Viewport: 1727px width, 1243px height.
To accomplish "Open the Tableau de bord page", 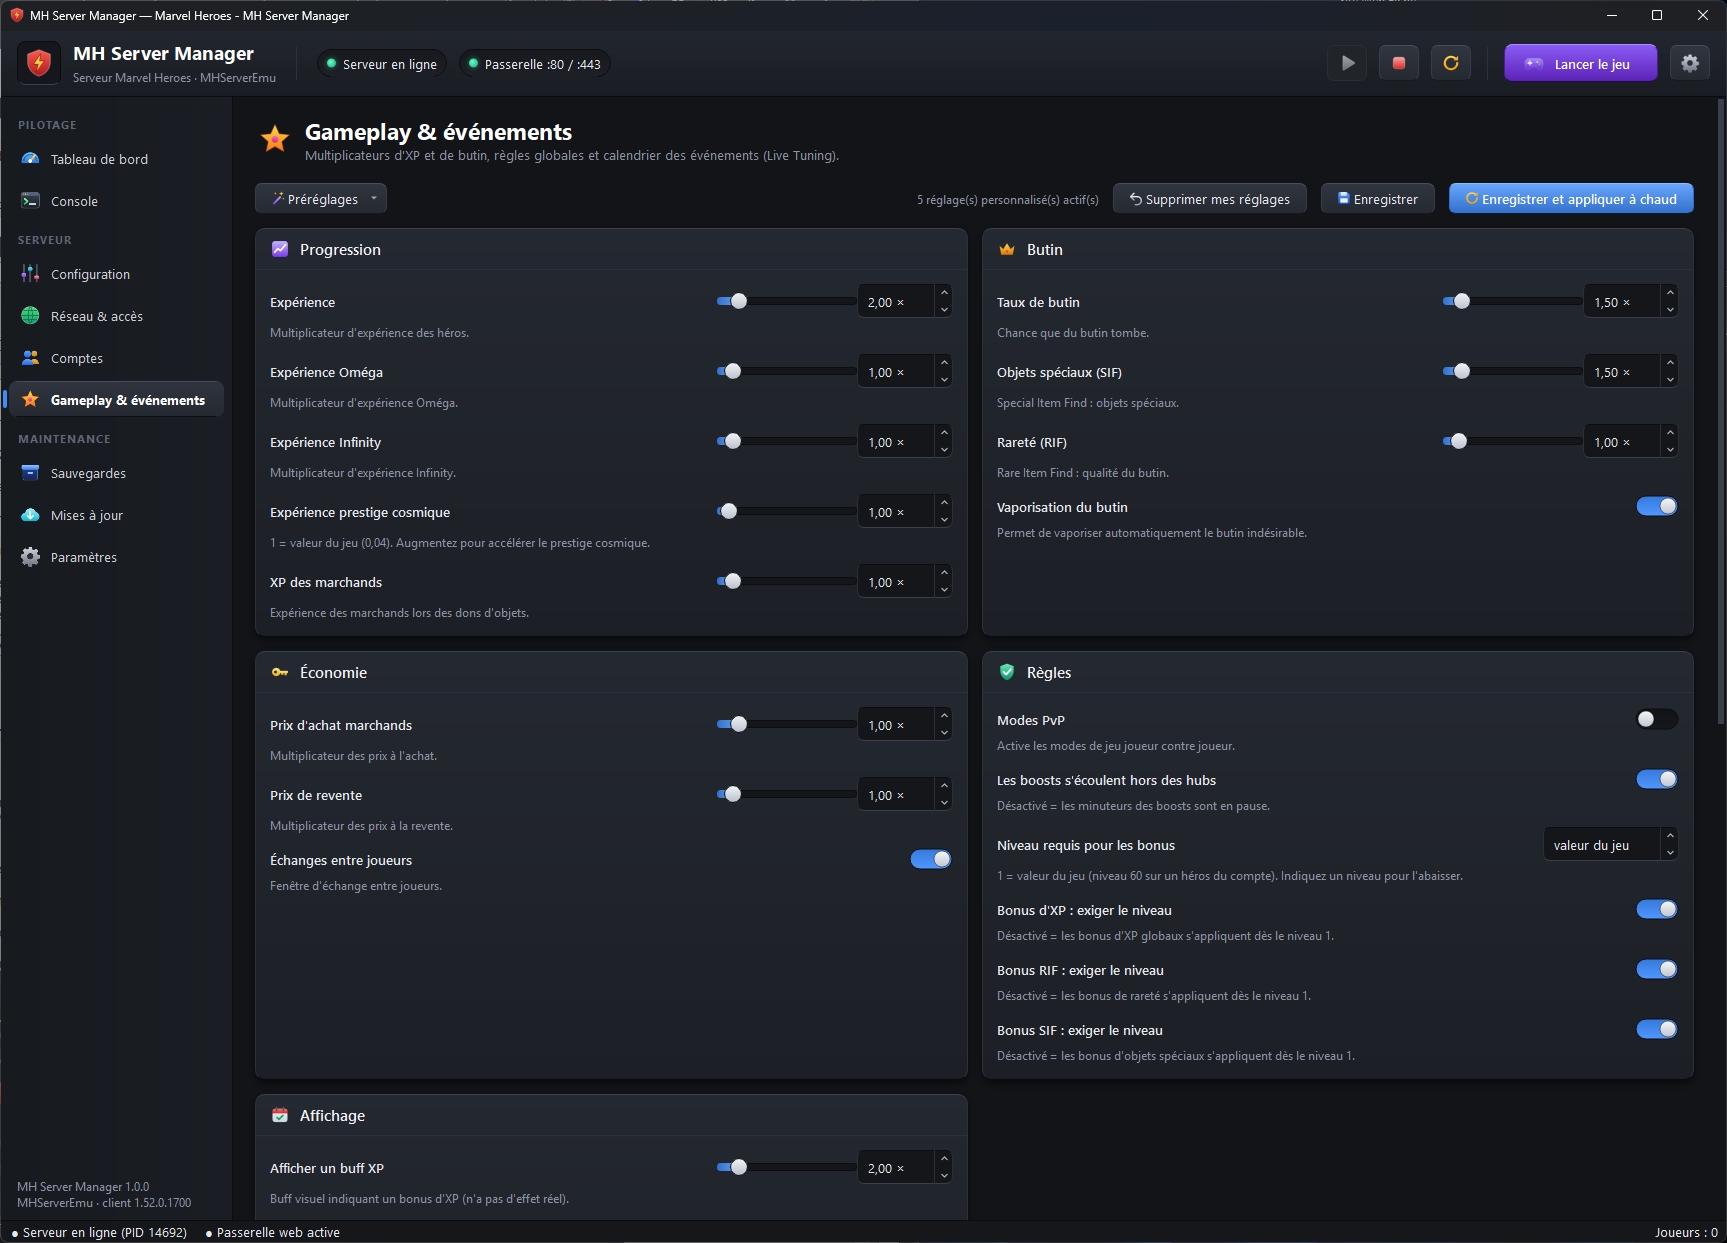I will (116, 159).
